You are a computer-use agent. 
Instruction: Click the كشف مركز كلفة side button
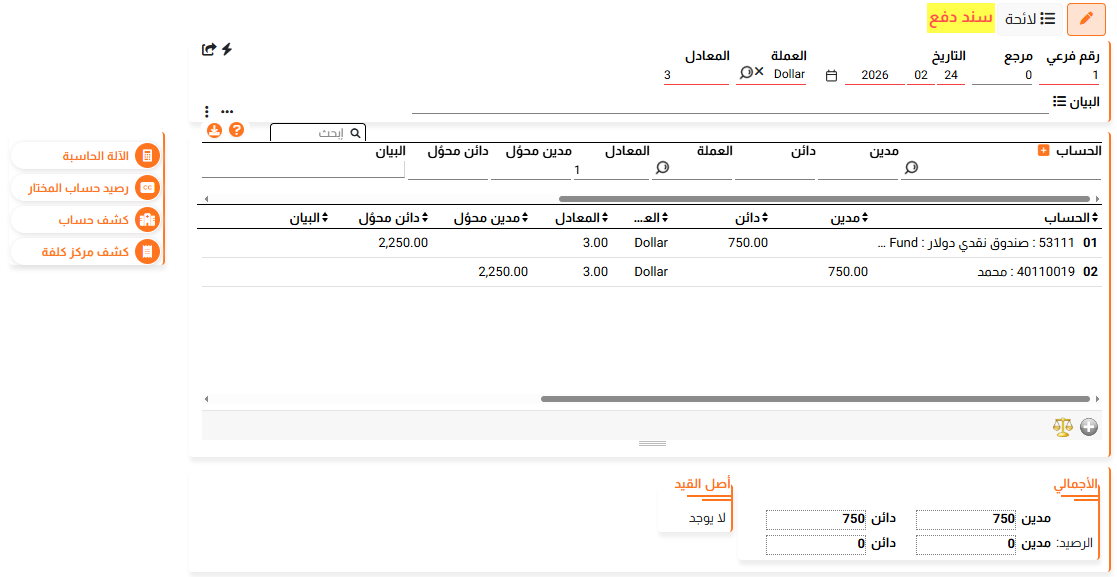86,252
